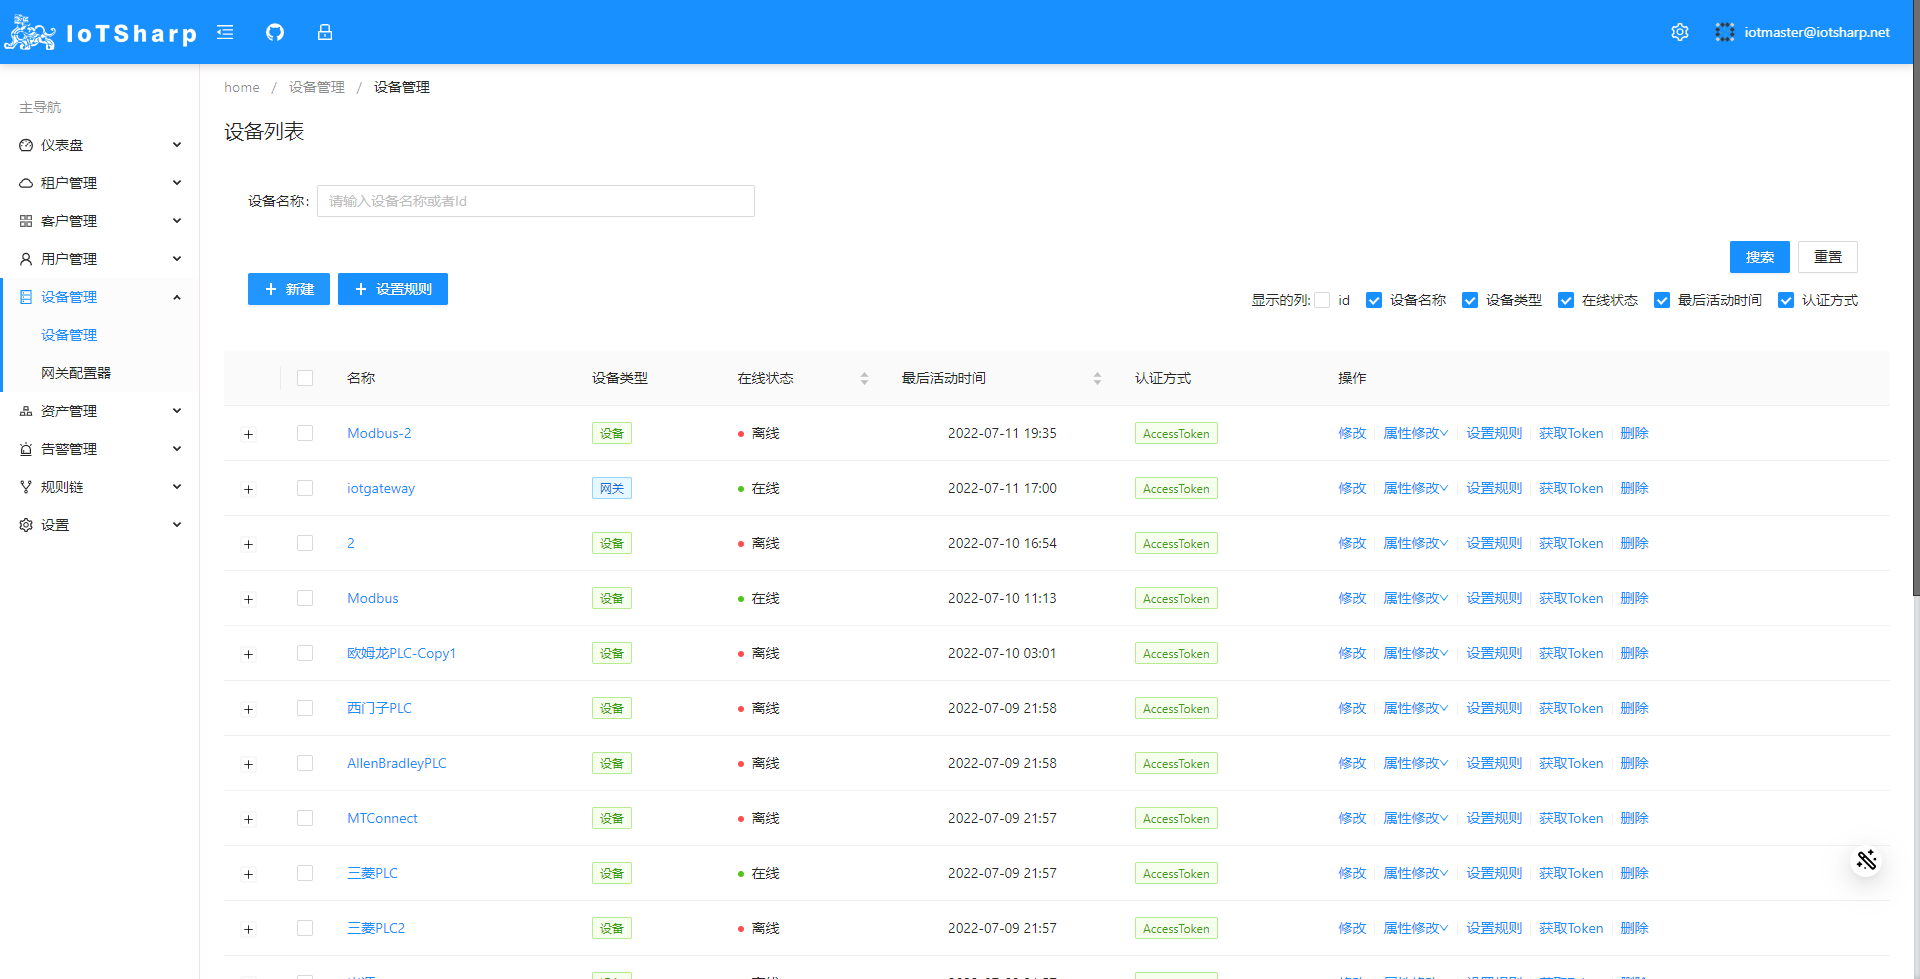Click the page vertical scrollbar

[1916, 300]
